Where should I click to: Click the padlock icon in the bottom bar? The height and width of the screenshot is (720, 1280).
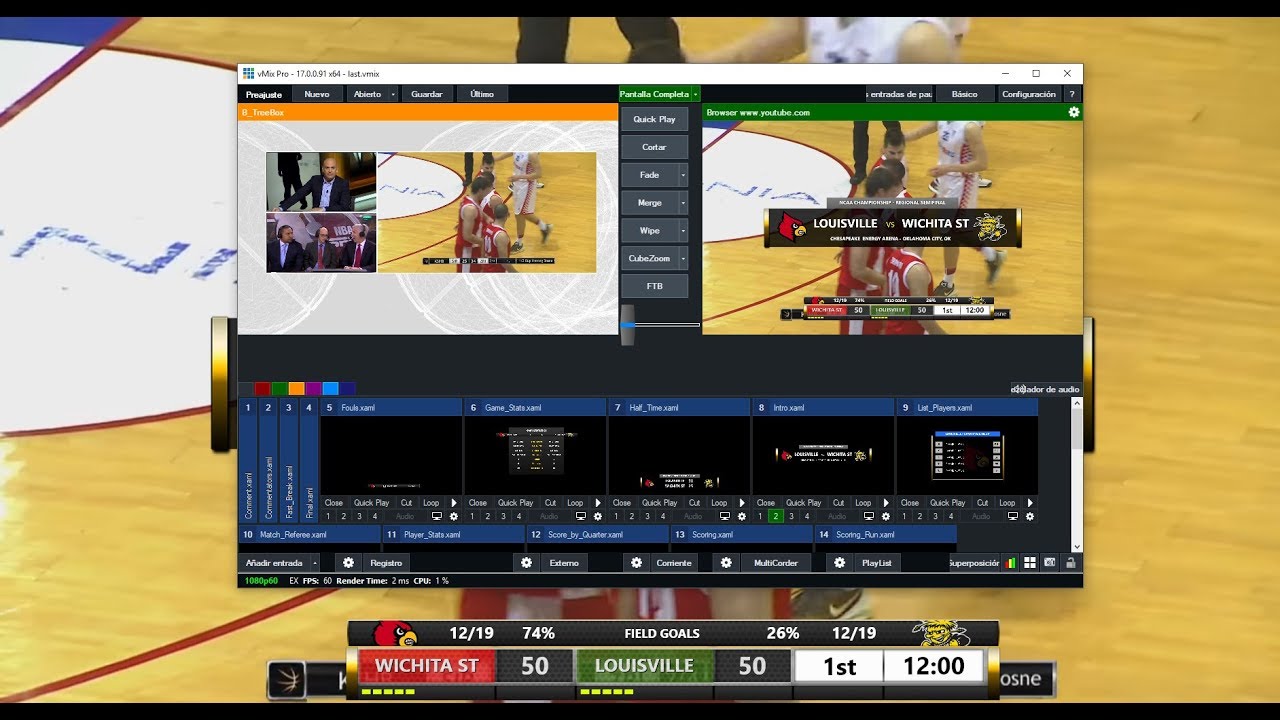pyautogui.click(x=1070, y=563)
